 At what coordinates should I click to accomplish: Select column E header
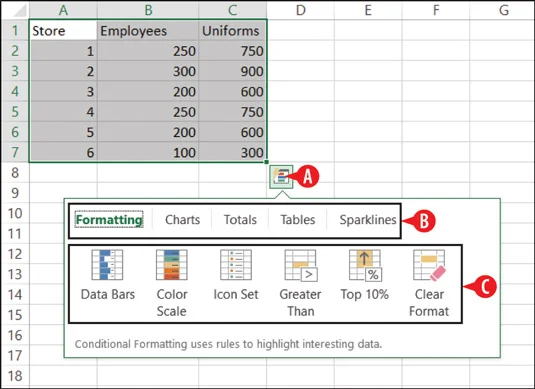(368, 10)
